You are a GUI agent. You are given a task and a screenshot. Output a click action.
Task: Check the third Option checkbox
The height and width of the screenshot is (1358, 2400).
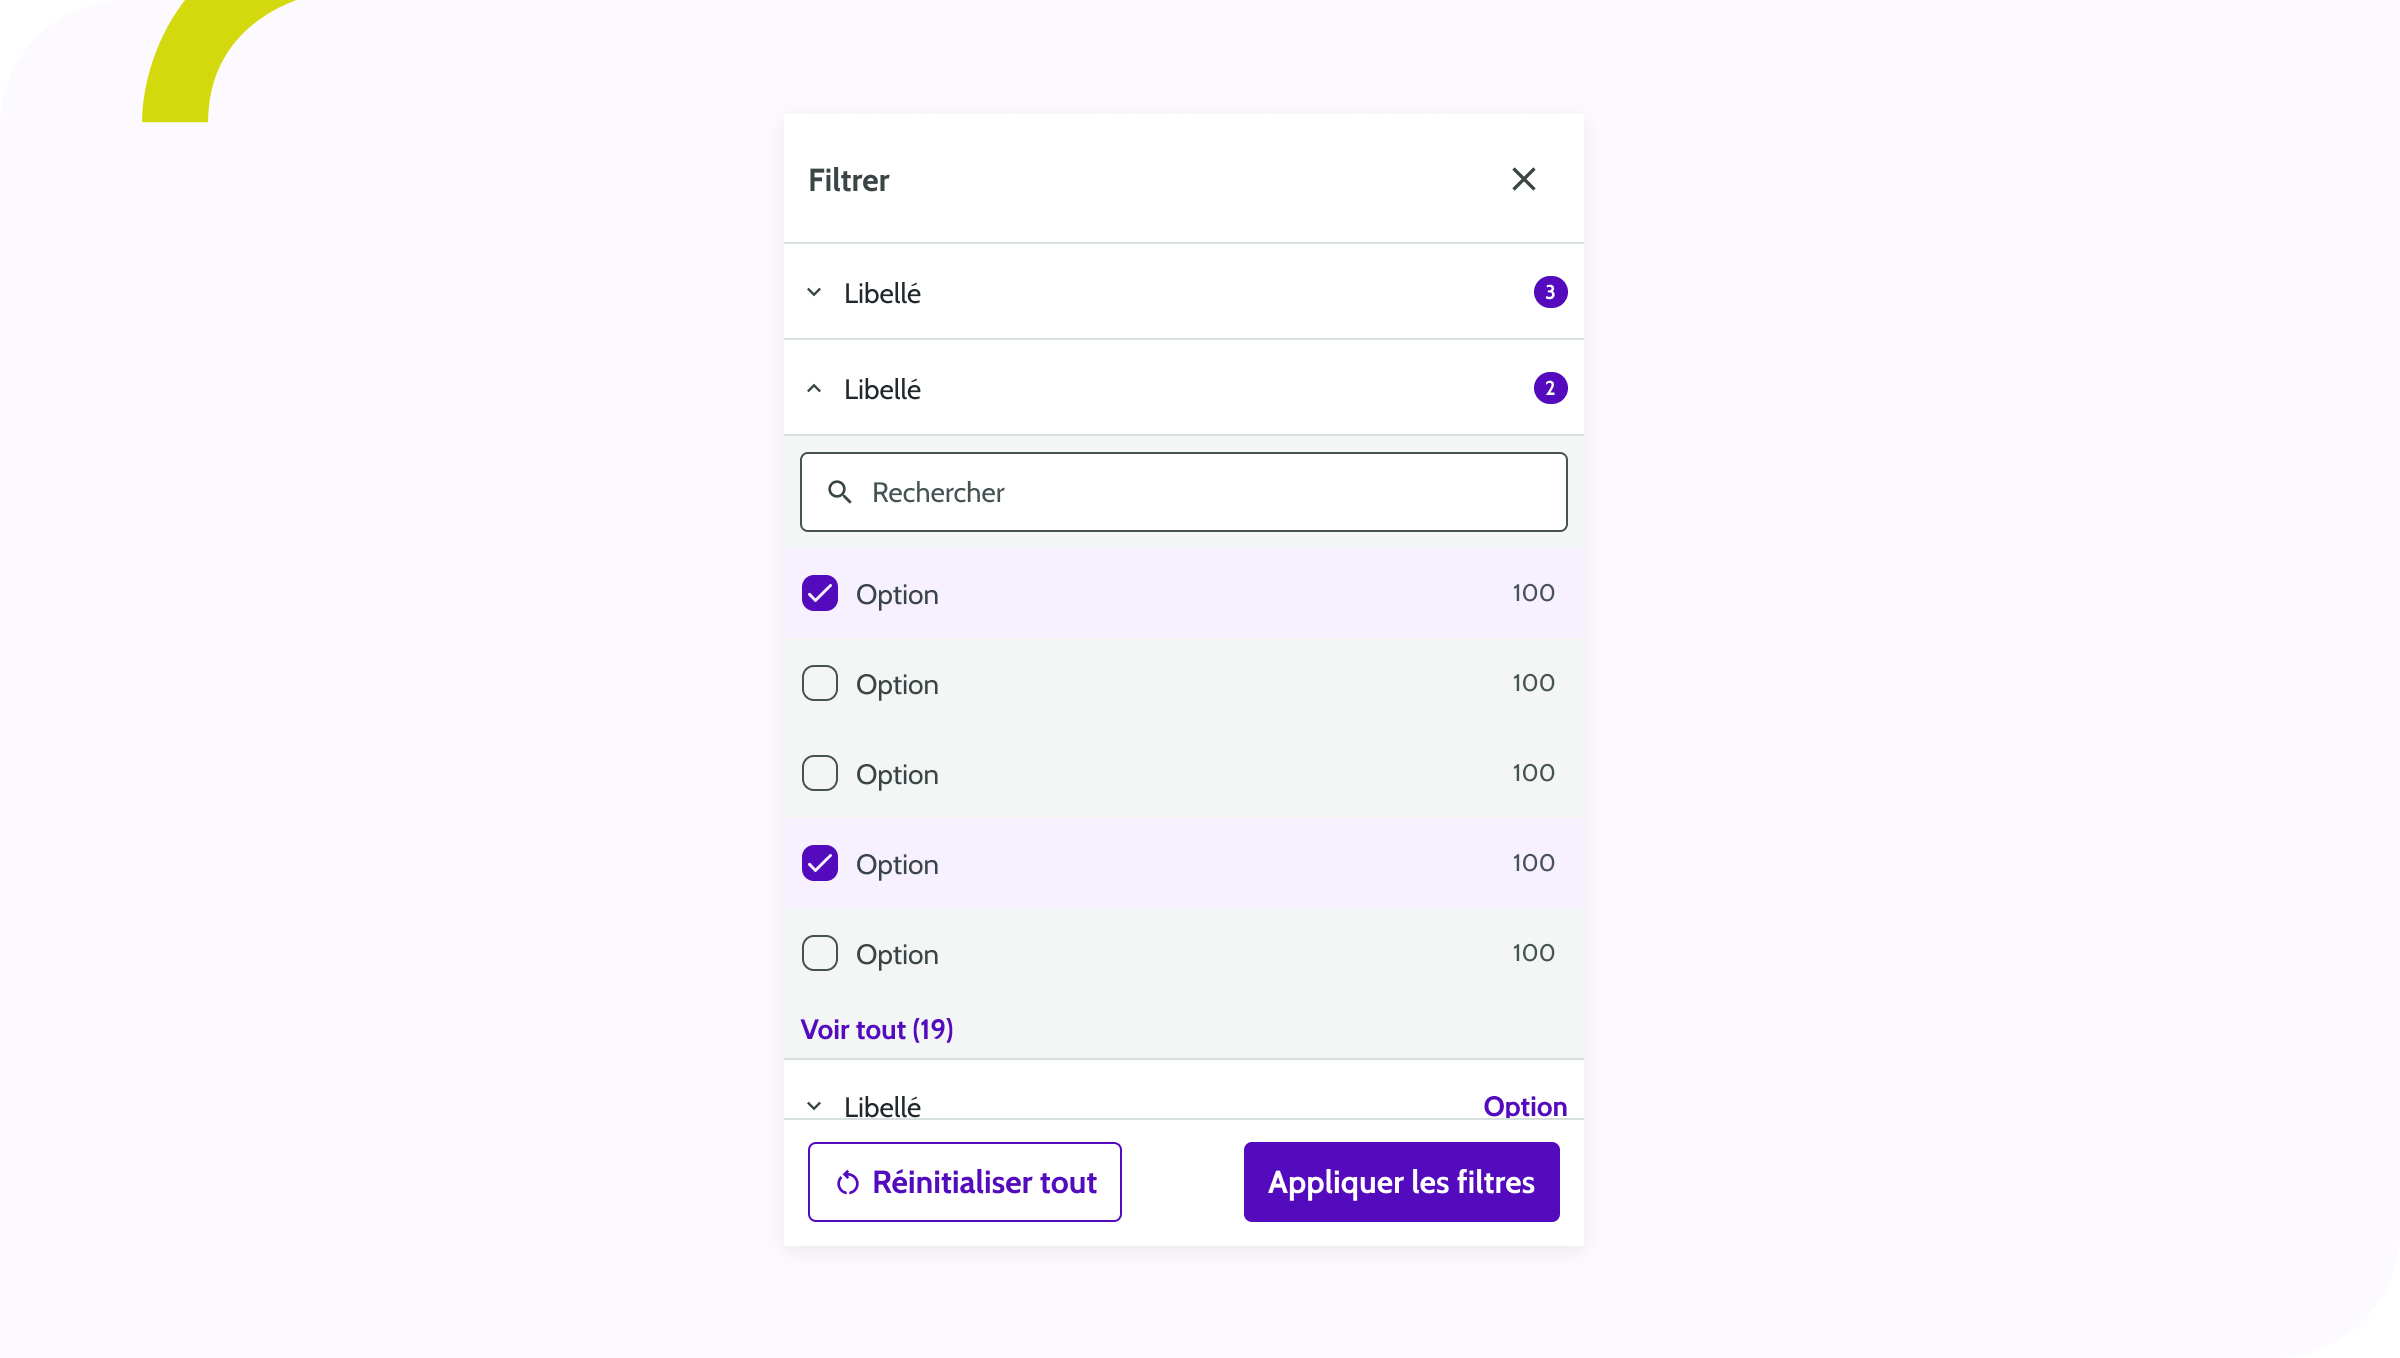819,773
